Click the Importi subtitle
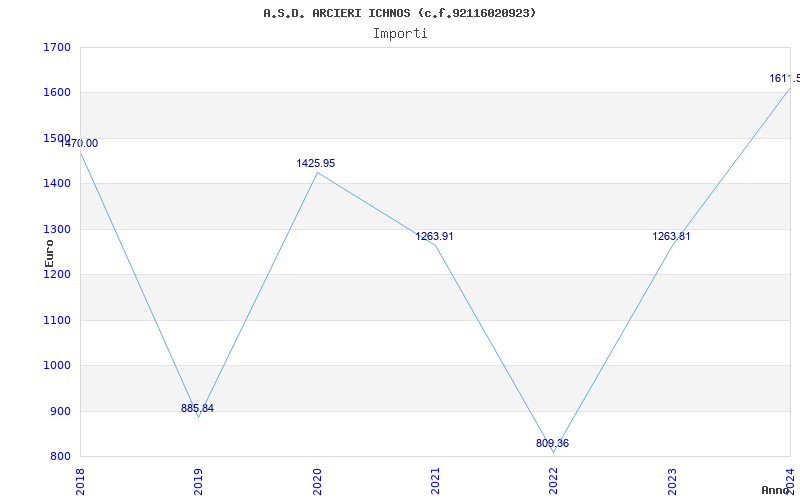The image size is (800, 500). tap(400, 34)
